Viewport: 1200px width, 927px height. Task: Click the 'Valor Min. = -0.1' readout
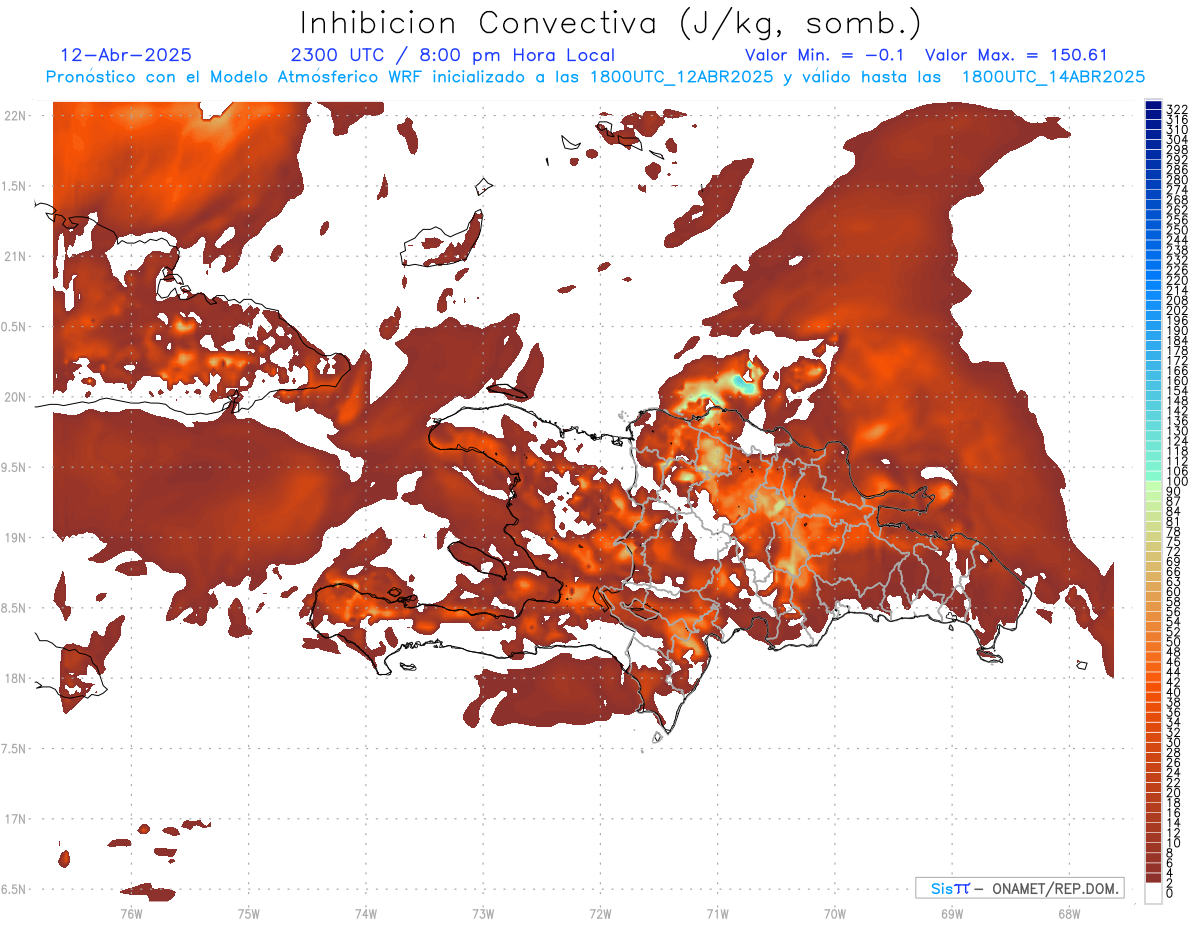[x=824, y=56]
